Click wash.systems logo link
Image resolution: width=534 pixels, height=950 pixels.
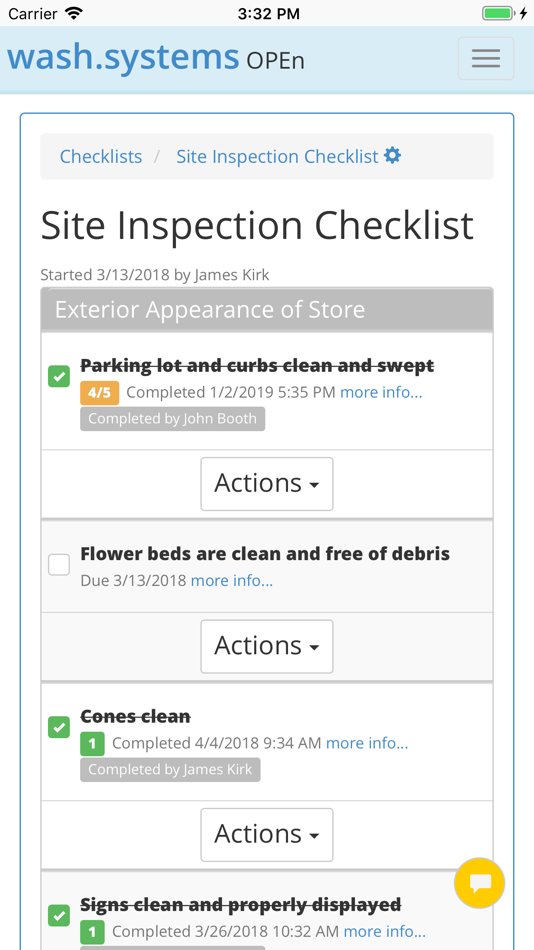tap(123, 57)
